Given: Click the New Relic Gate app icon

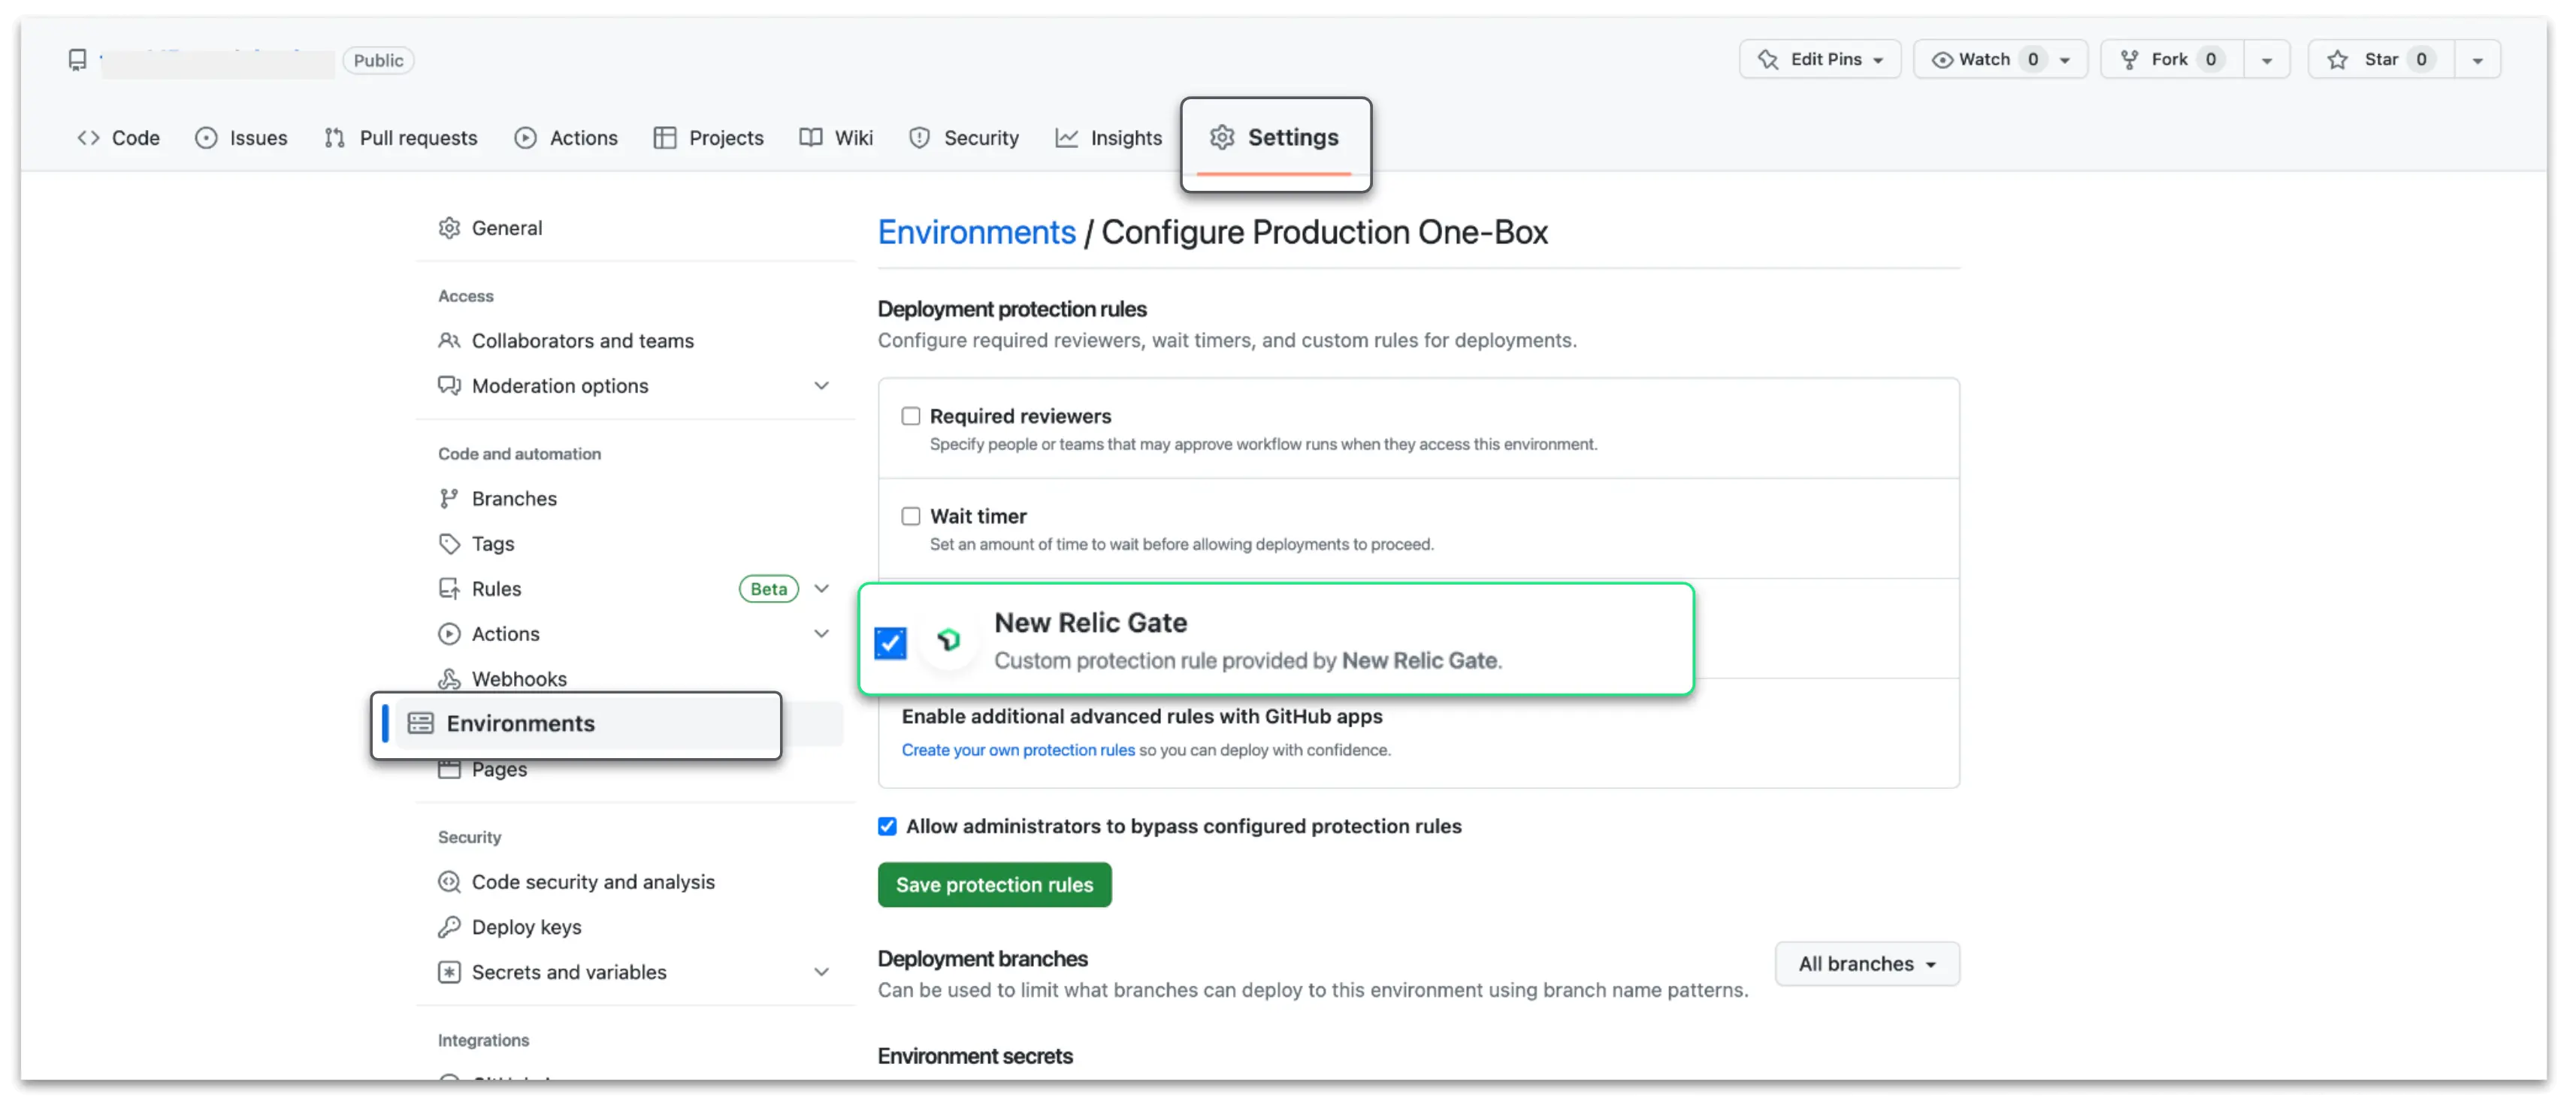Looking at the screenshot, I should [948, 640].
